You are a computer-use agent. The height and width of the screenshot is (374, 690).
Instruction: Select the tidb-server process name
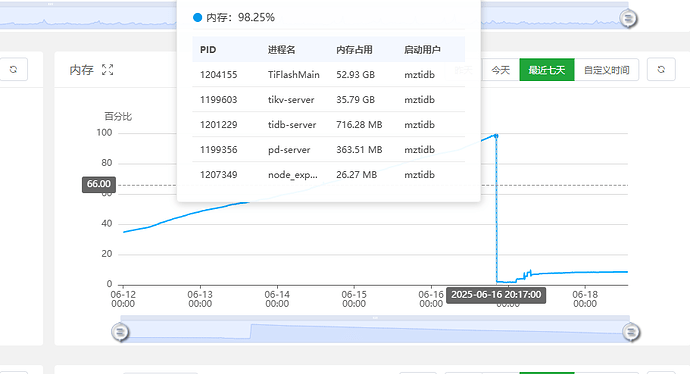coord(292,125)
